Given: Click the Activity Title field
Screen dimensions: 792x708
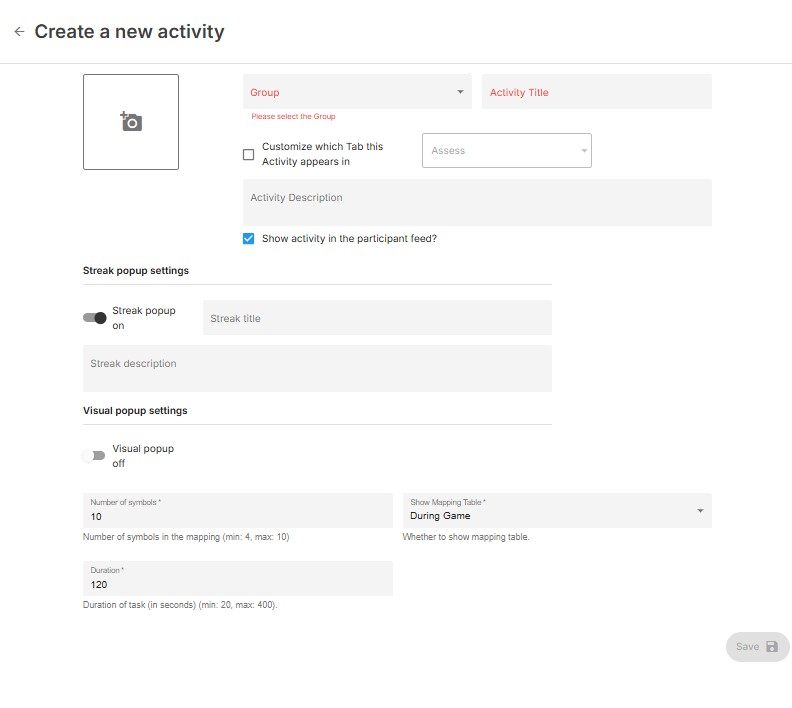Looking at the screenshot, I should (596, 92).
